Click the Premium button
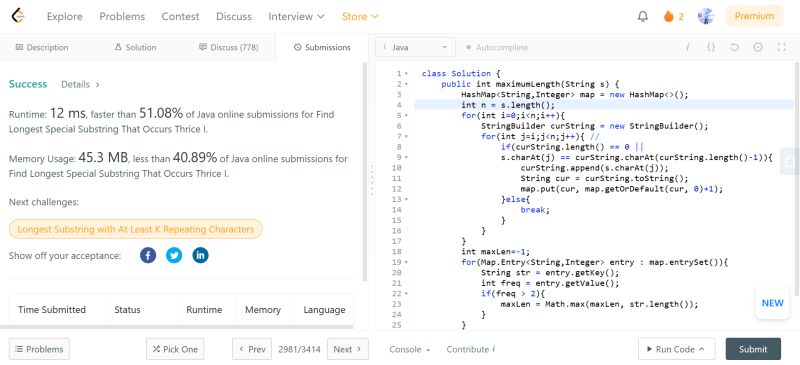The width and height of the screenshot is (800, 365). (x=755, y=16)
